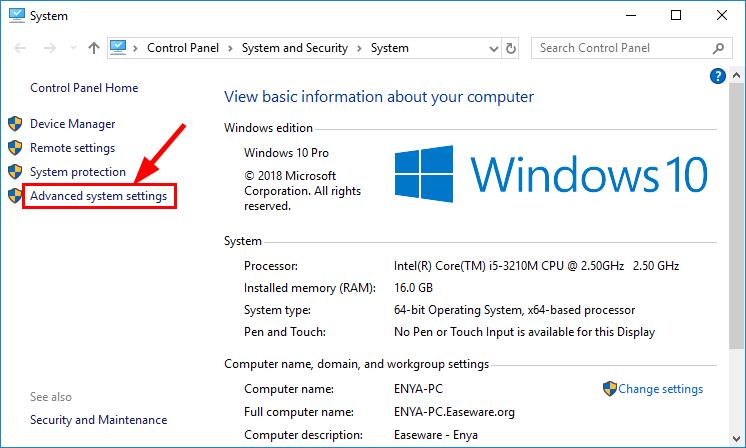Click the shield icon beside Advanced system settings
This screenshot has height=448, width=746.
coord(14,196)
